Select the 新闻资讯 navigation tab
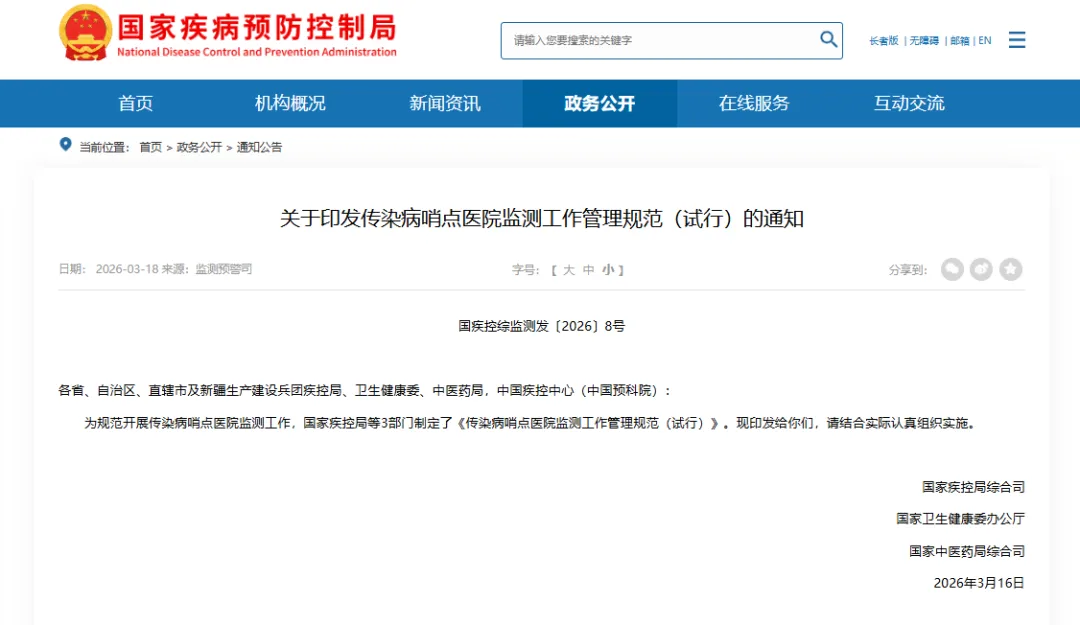 [445, 103]
